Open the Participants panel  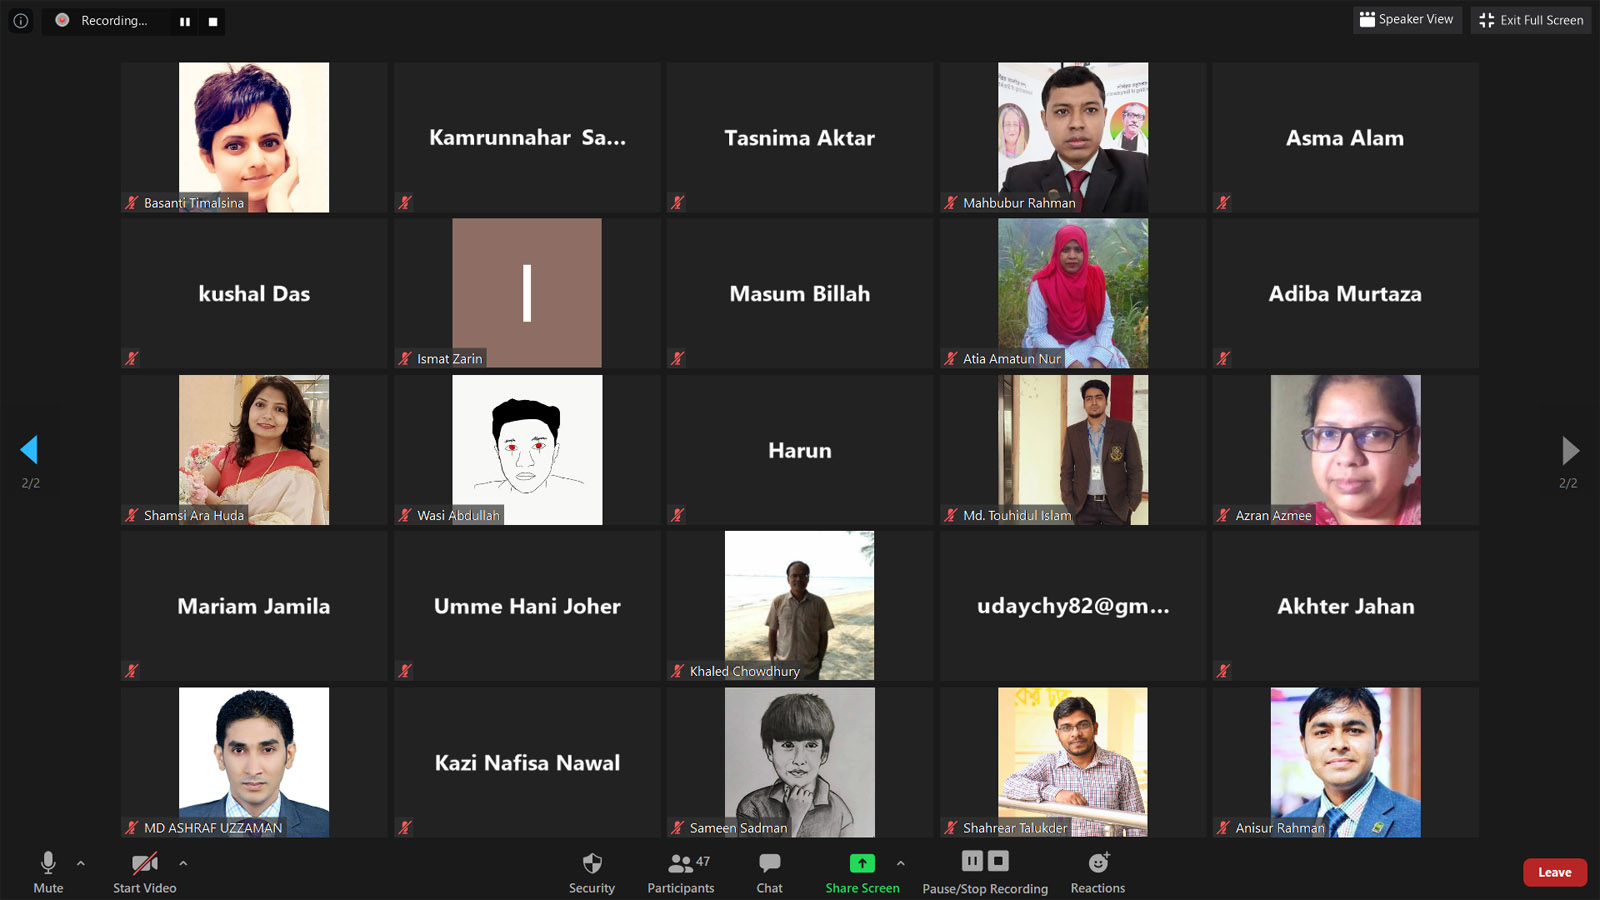tap(681, 872)
